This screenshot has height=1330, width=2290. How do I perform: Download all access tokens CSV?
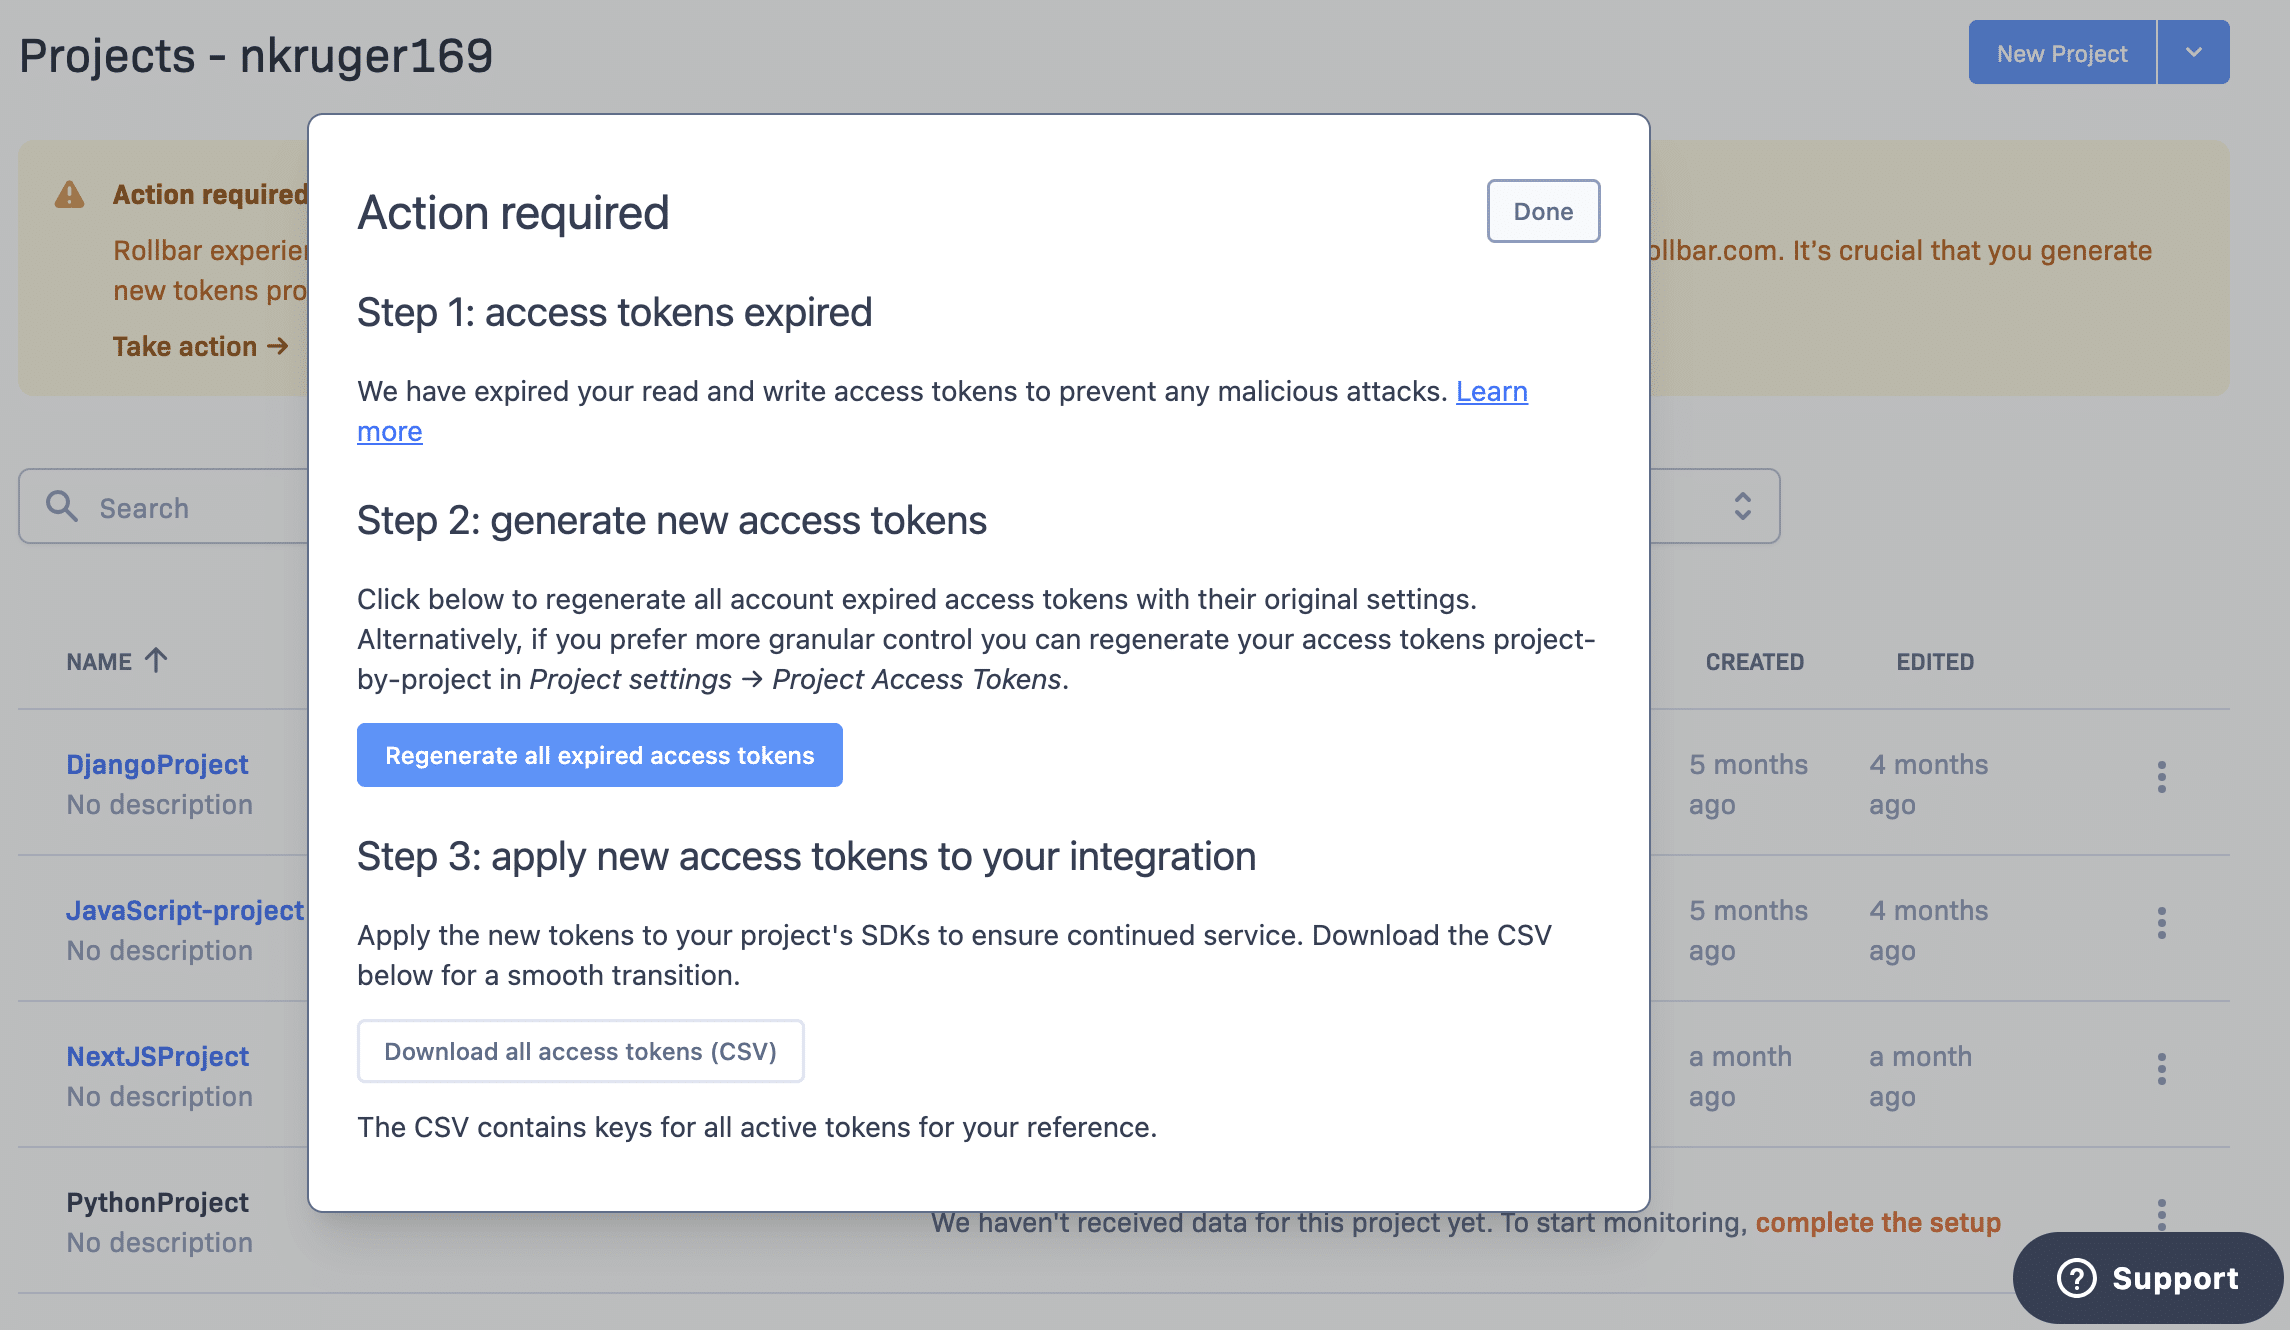coord(580,1051)
